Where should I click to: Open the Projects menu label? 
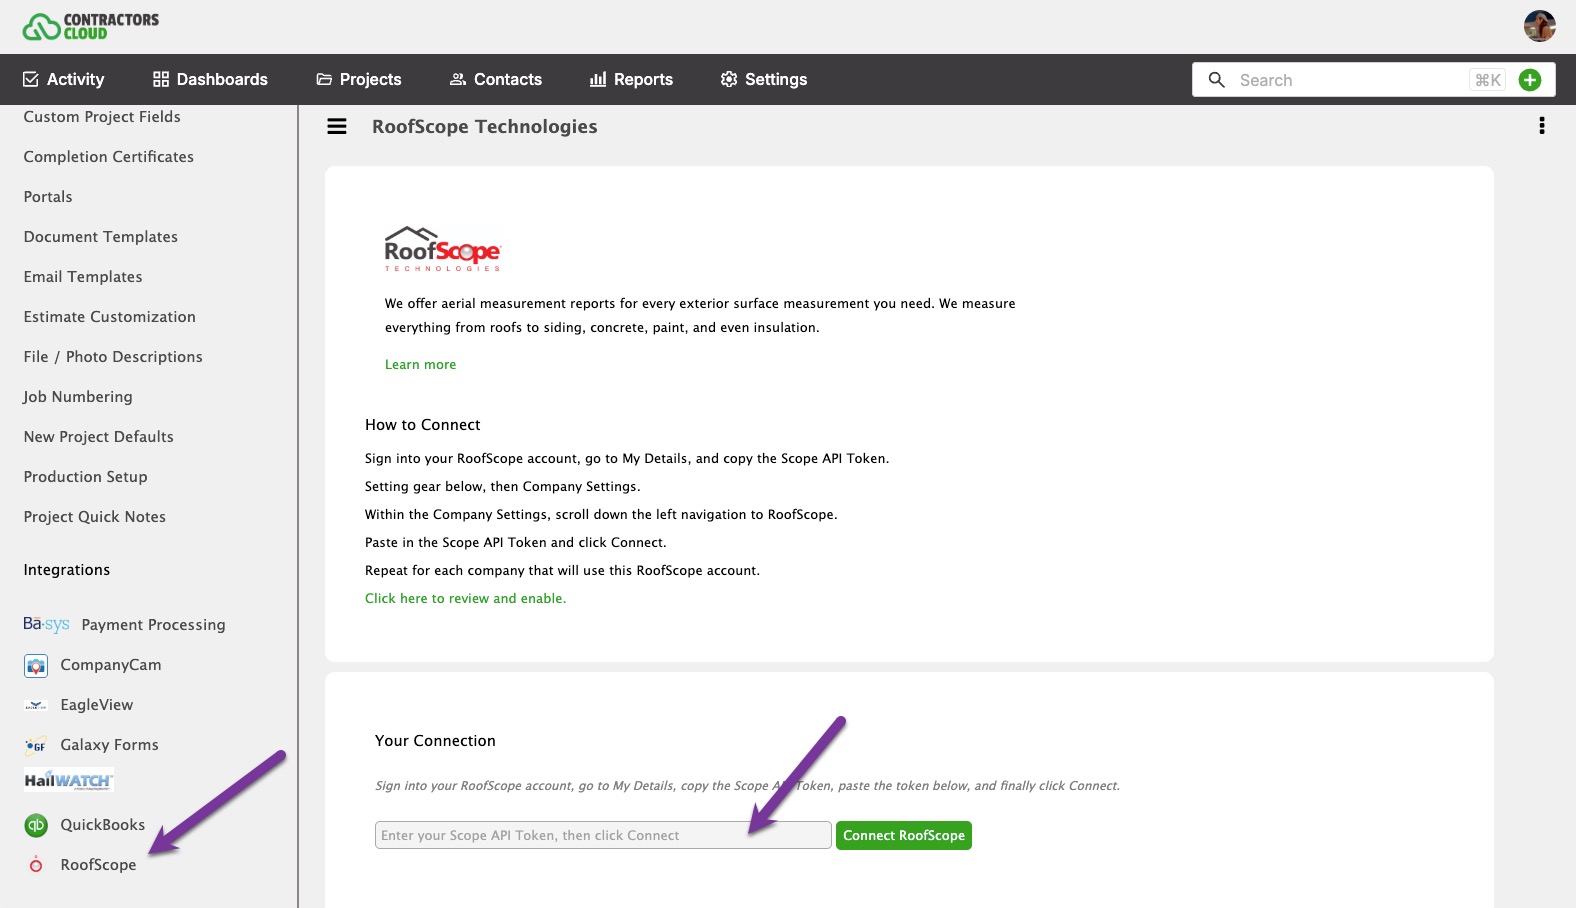pyautogui.click(x=370, y=79)
